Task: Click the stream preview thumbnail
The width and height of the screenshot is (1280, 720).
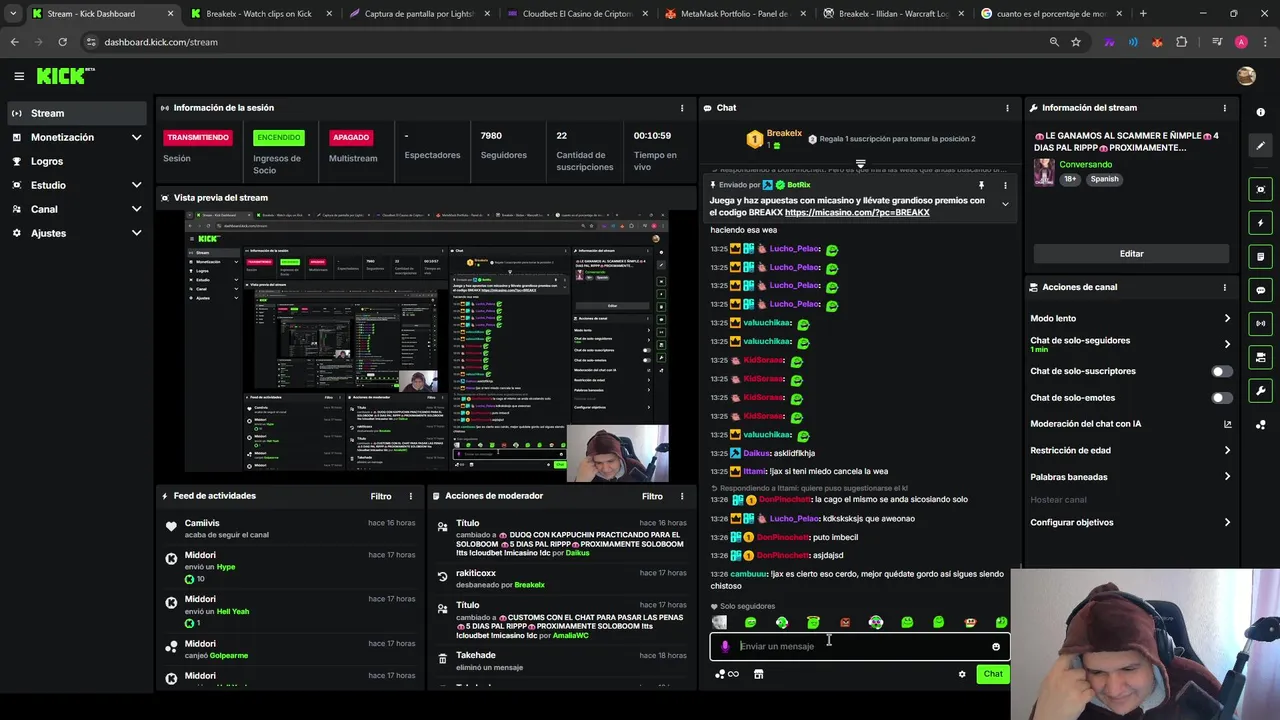Action: tap(427, 346)
